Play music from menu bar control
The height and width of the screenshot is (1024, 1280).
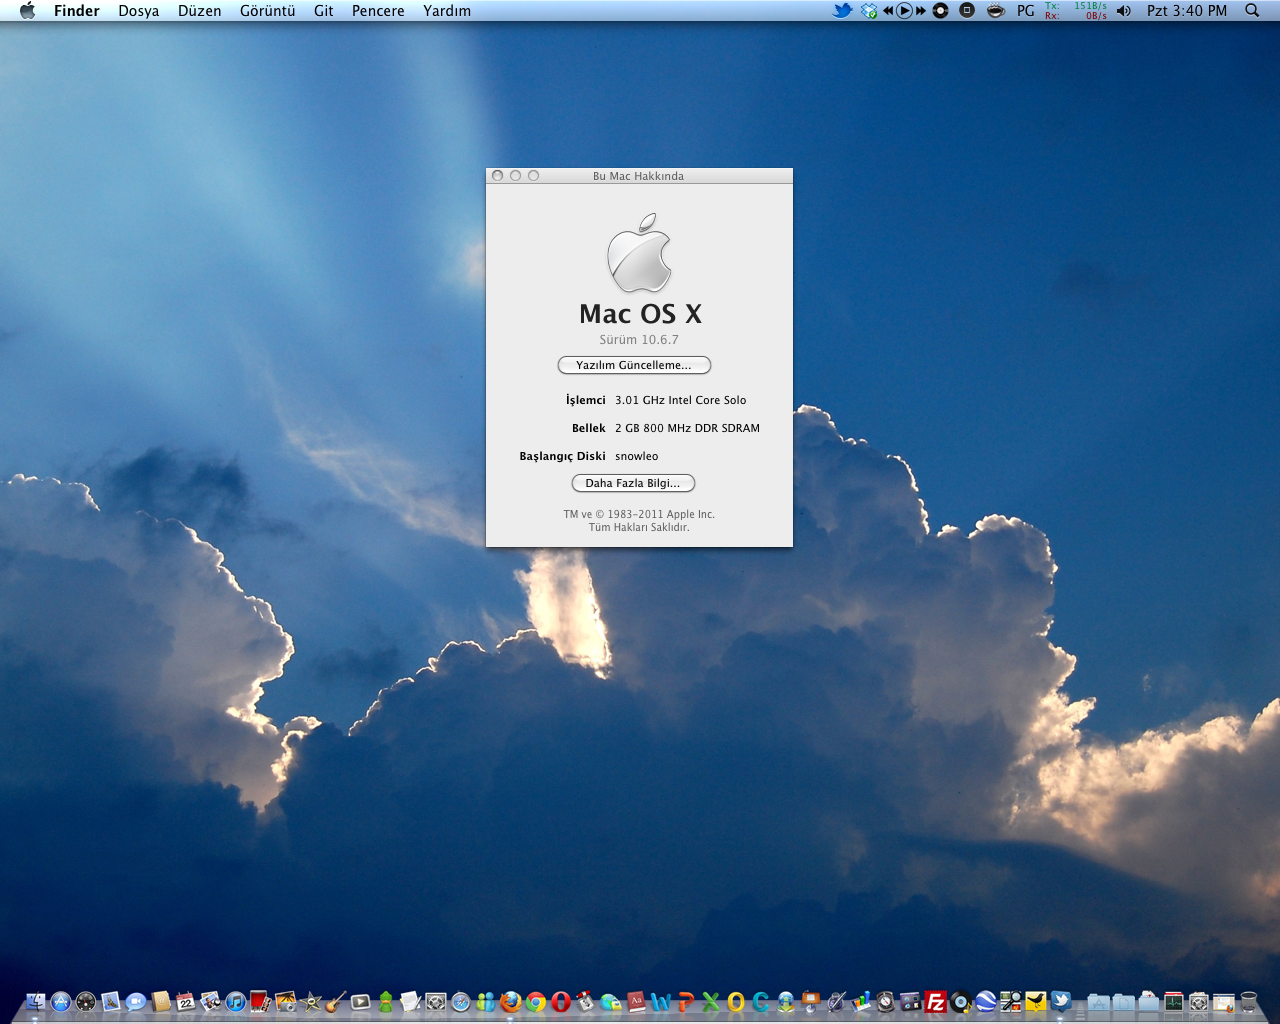point(904,10)
